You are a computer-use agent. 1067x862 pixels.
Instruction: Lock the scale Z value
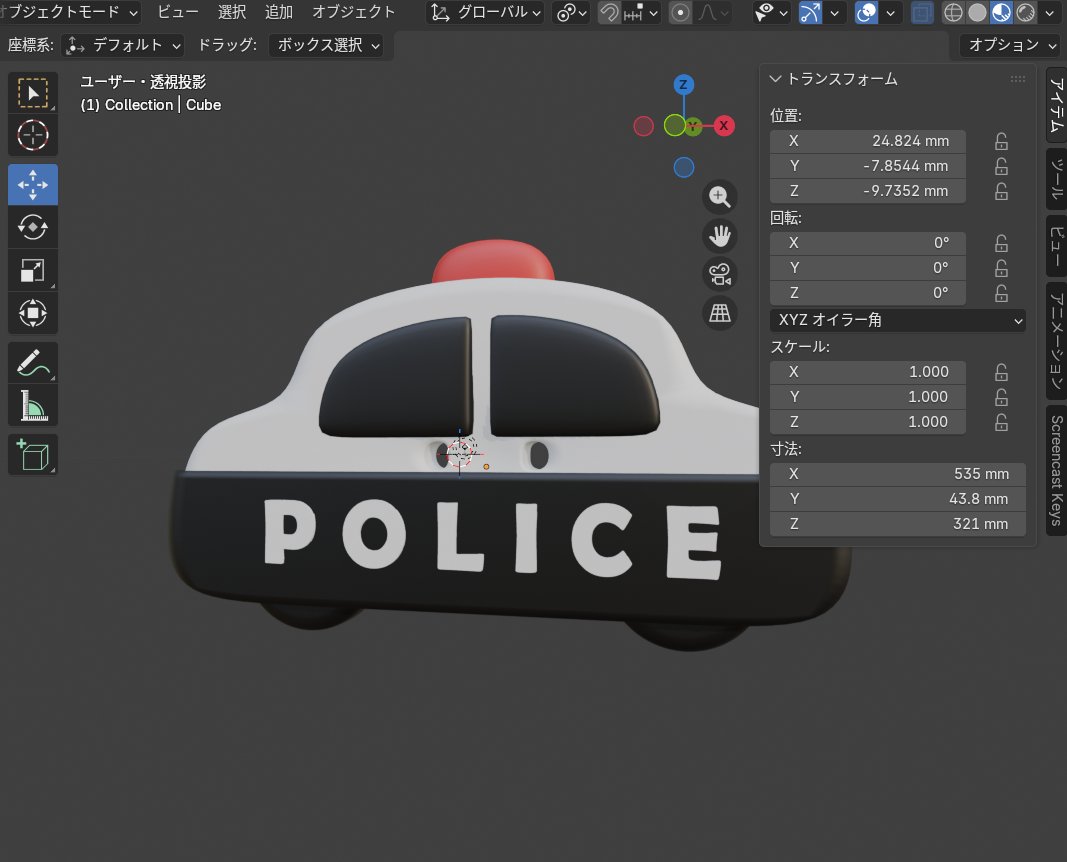(x=1001, y=422)
